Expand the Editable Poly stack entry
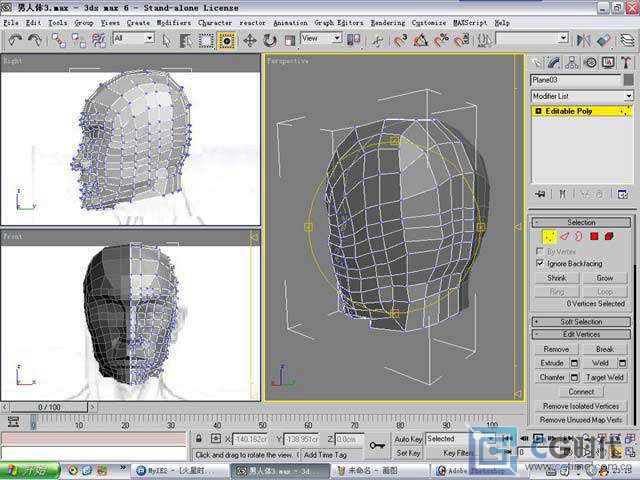Viewport: 640px width, 480px height. point(538,111)
